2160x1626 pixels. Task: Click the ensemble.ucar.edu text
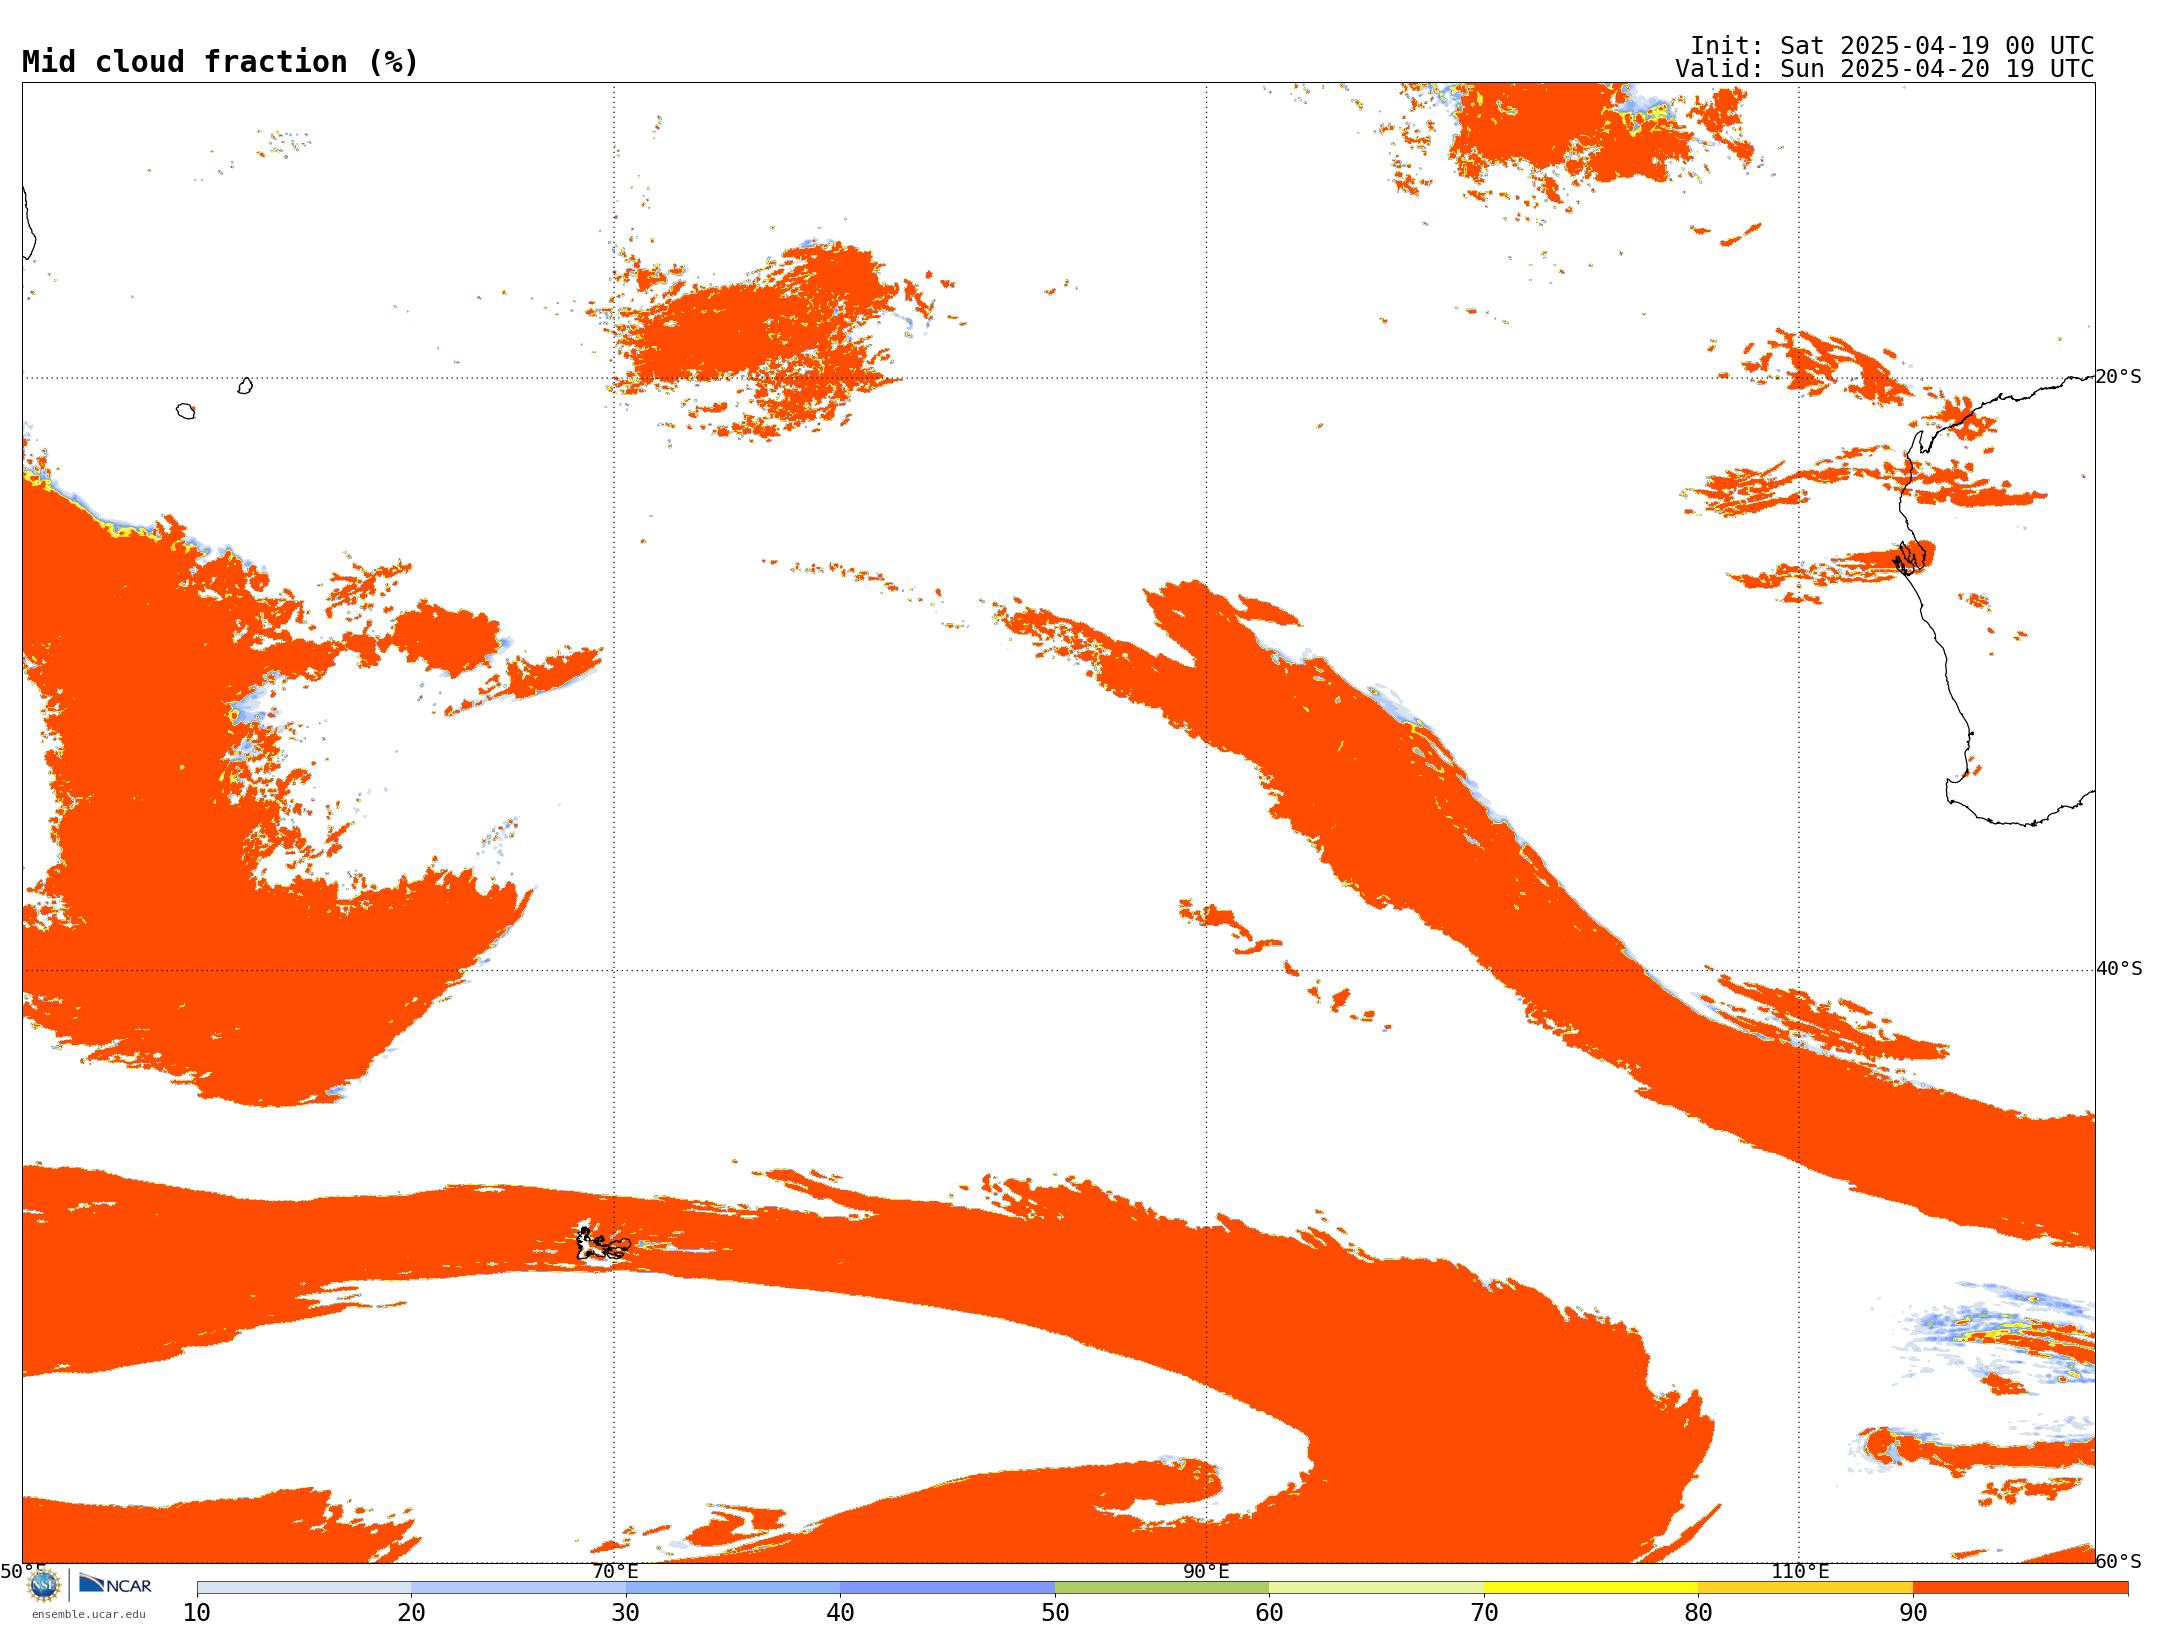point(89,1614)
